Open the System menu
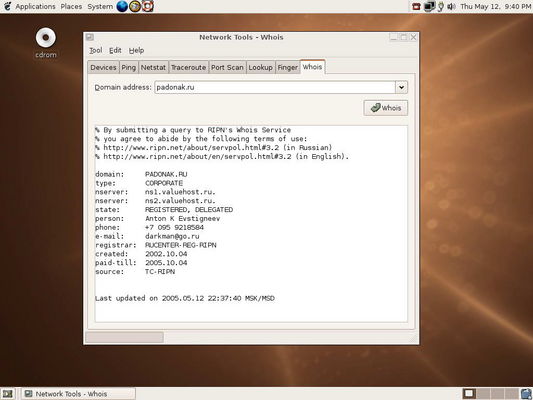 [x=100, y=6]
